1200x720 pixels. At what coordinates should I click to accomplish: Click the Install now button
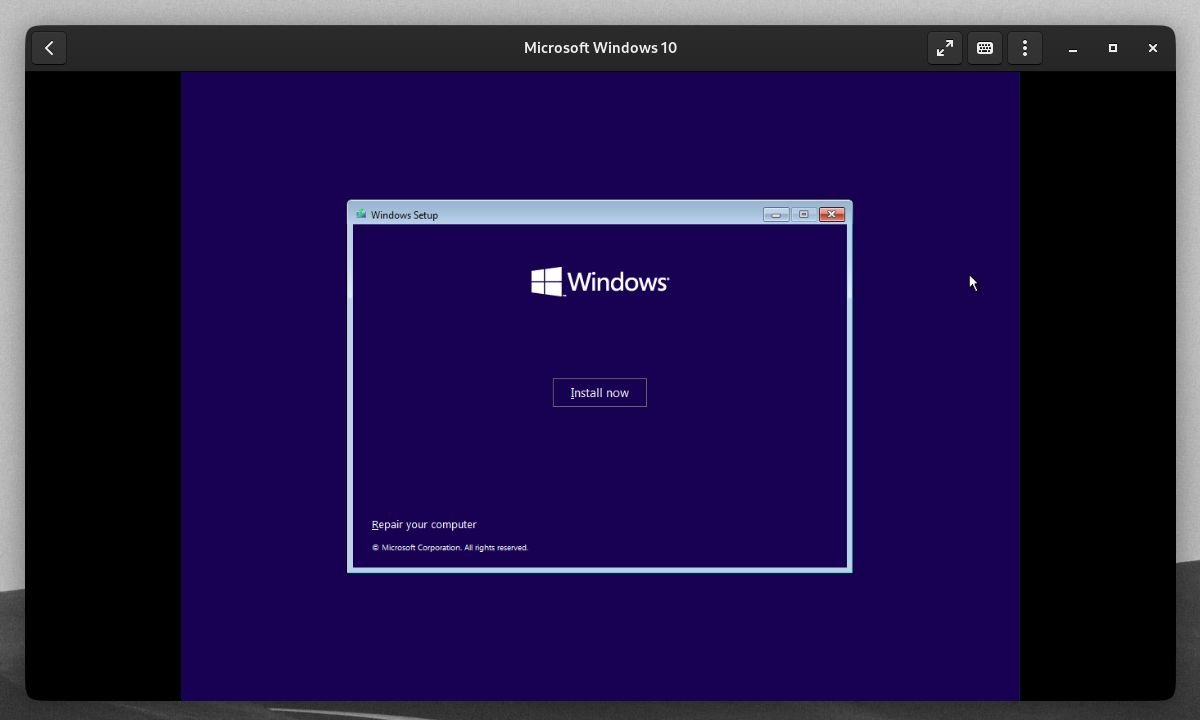click(600, 393)
